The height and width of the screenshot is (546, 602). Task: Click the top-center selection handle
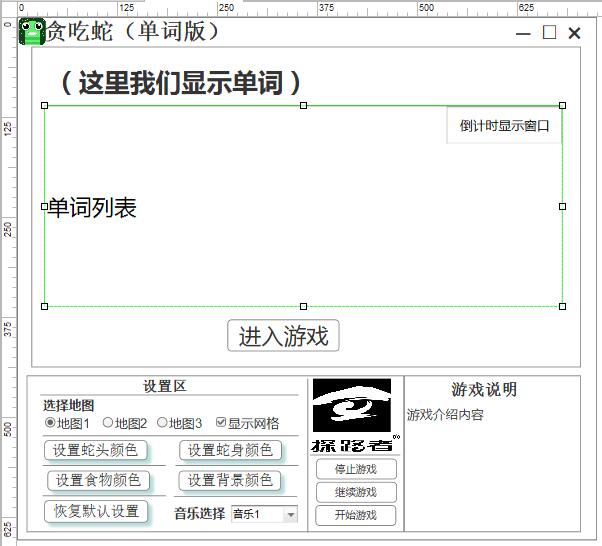303,105
